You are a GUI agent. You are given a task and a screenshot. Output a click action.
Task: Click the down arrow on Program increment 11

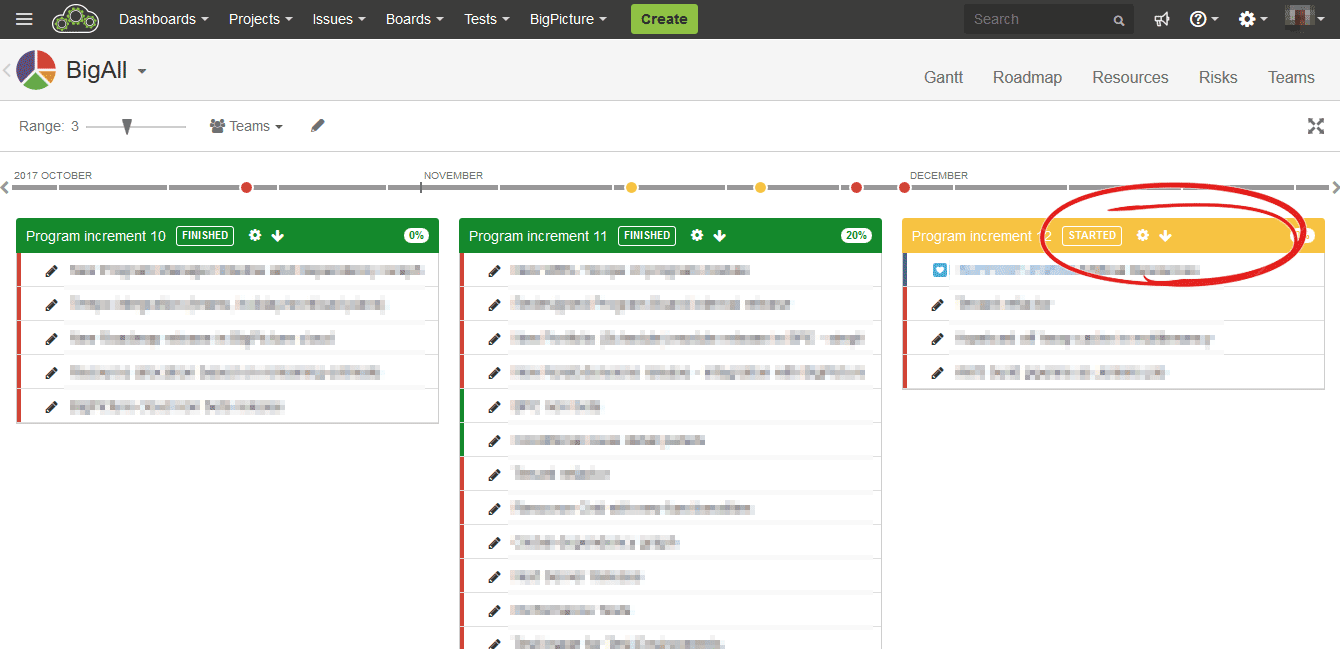720,236
